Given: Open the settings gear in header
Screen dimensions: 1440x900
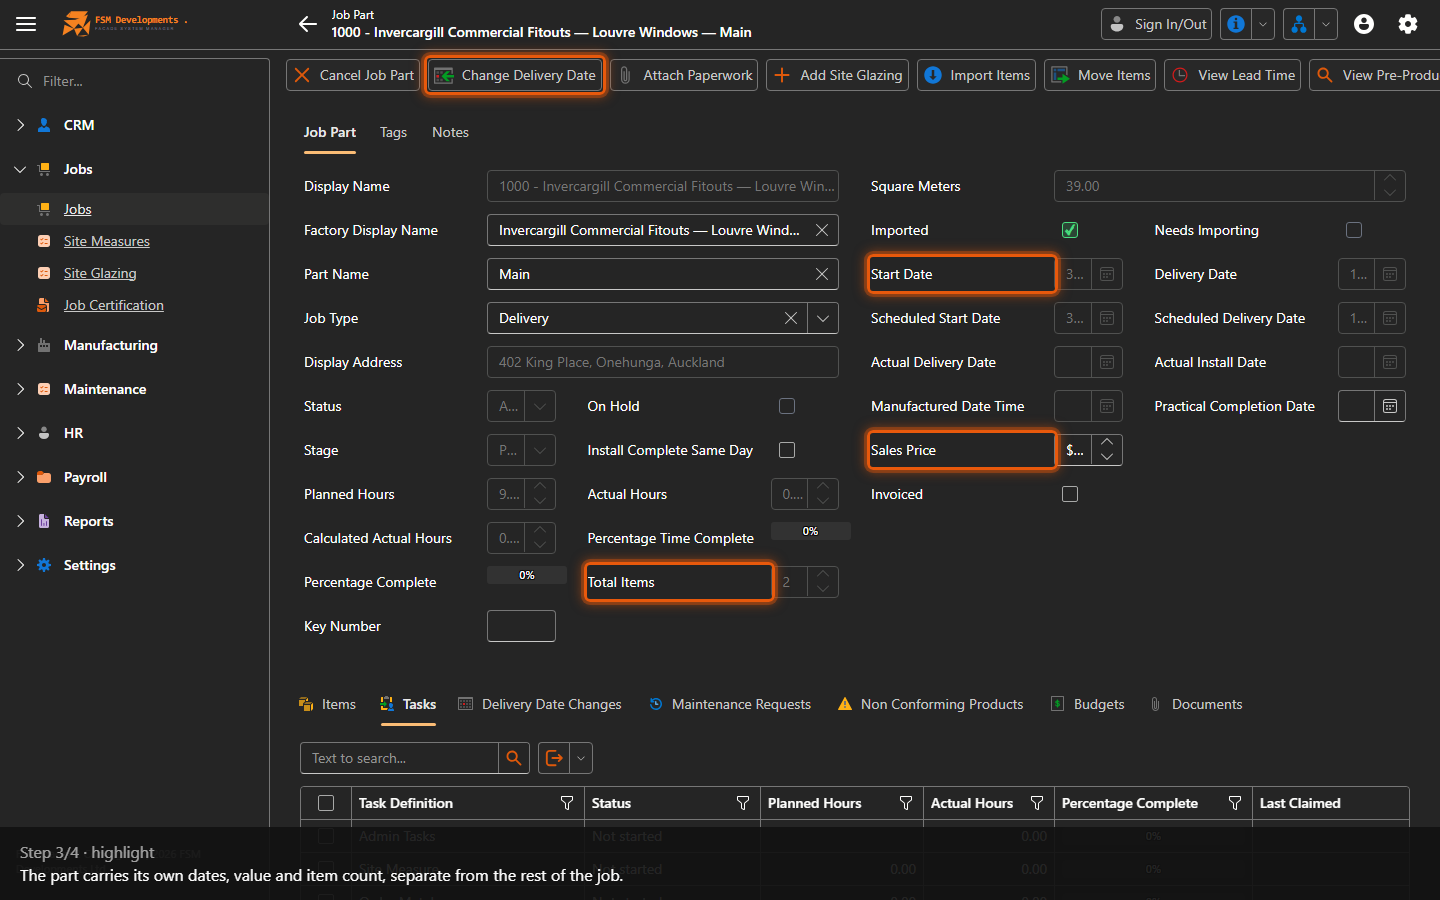Looking at the screenshot, I should coord(1408,24).
